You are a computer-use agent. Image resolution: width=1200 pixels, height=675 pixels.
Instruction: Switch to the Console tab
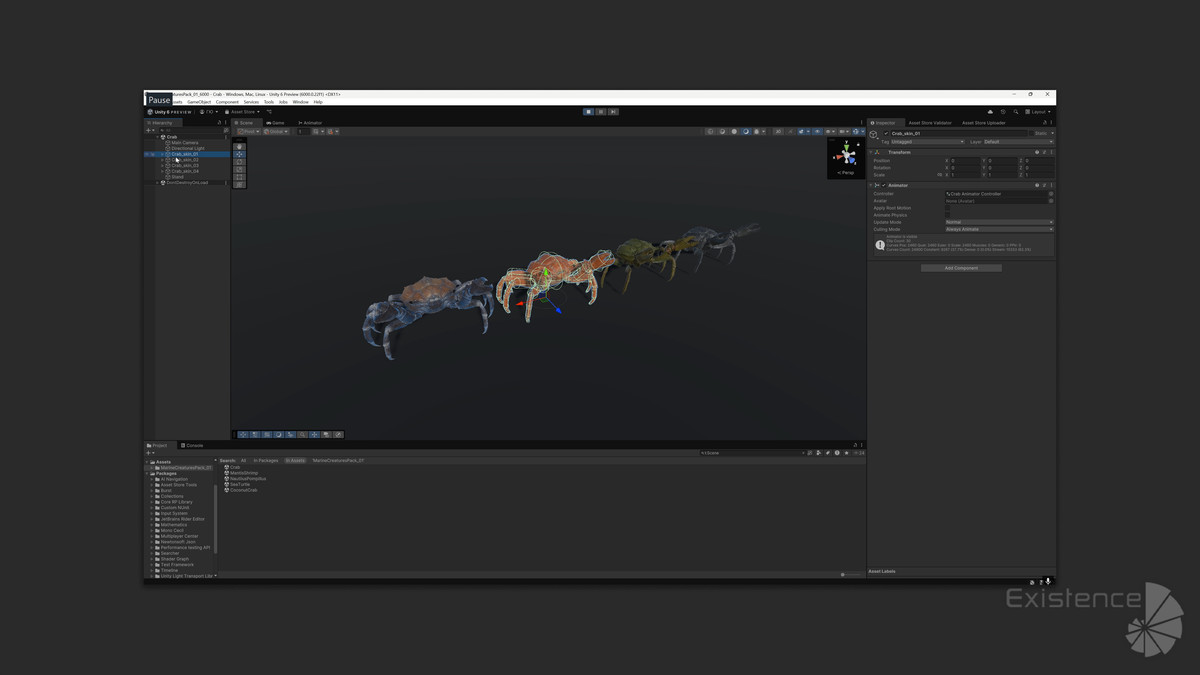(x=192, y=445)
